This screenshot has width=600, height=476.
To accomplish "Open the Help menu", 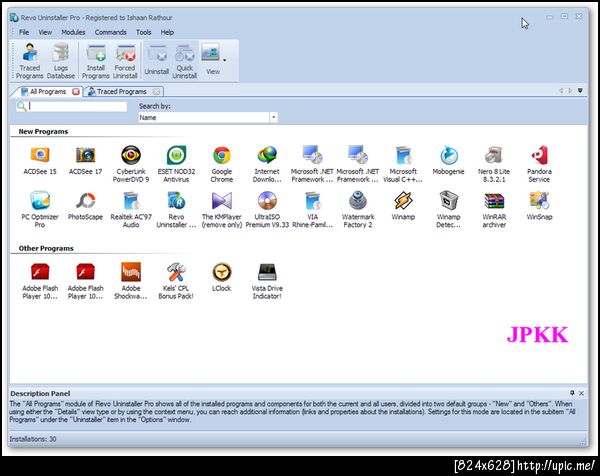I will [x=167, y=32].
